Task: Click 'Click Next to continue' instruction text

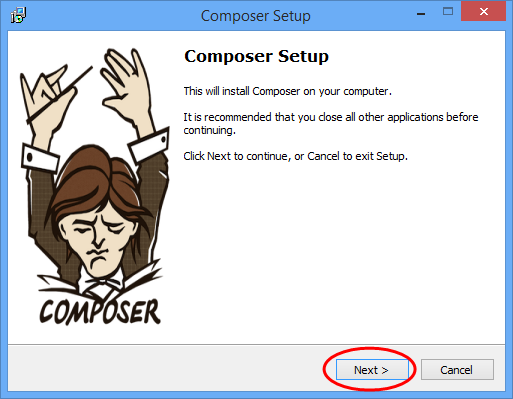Action: coord(296,156)
